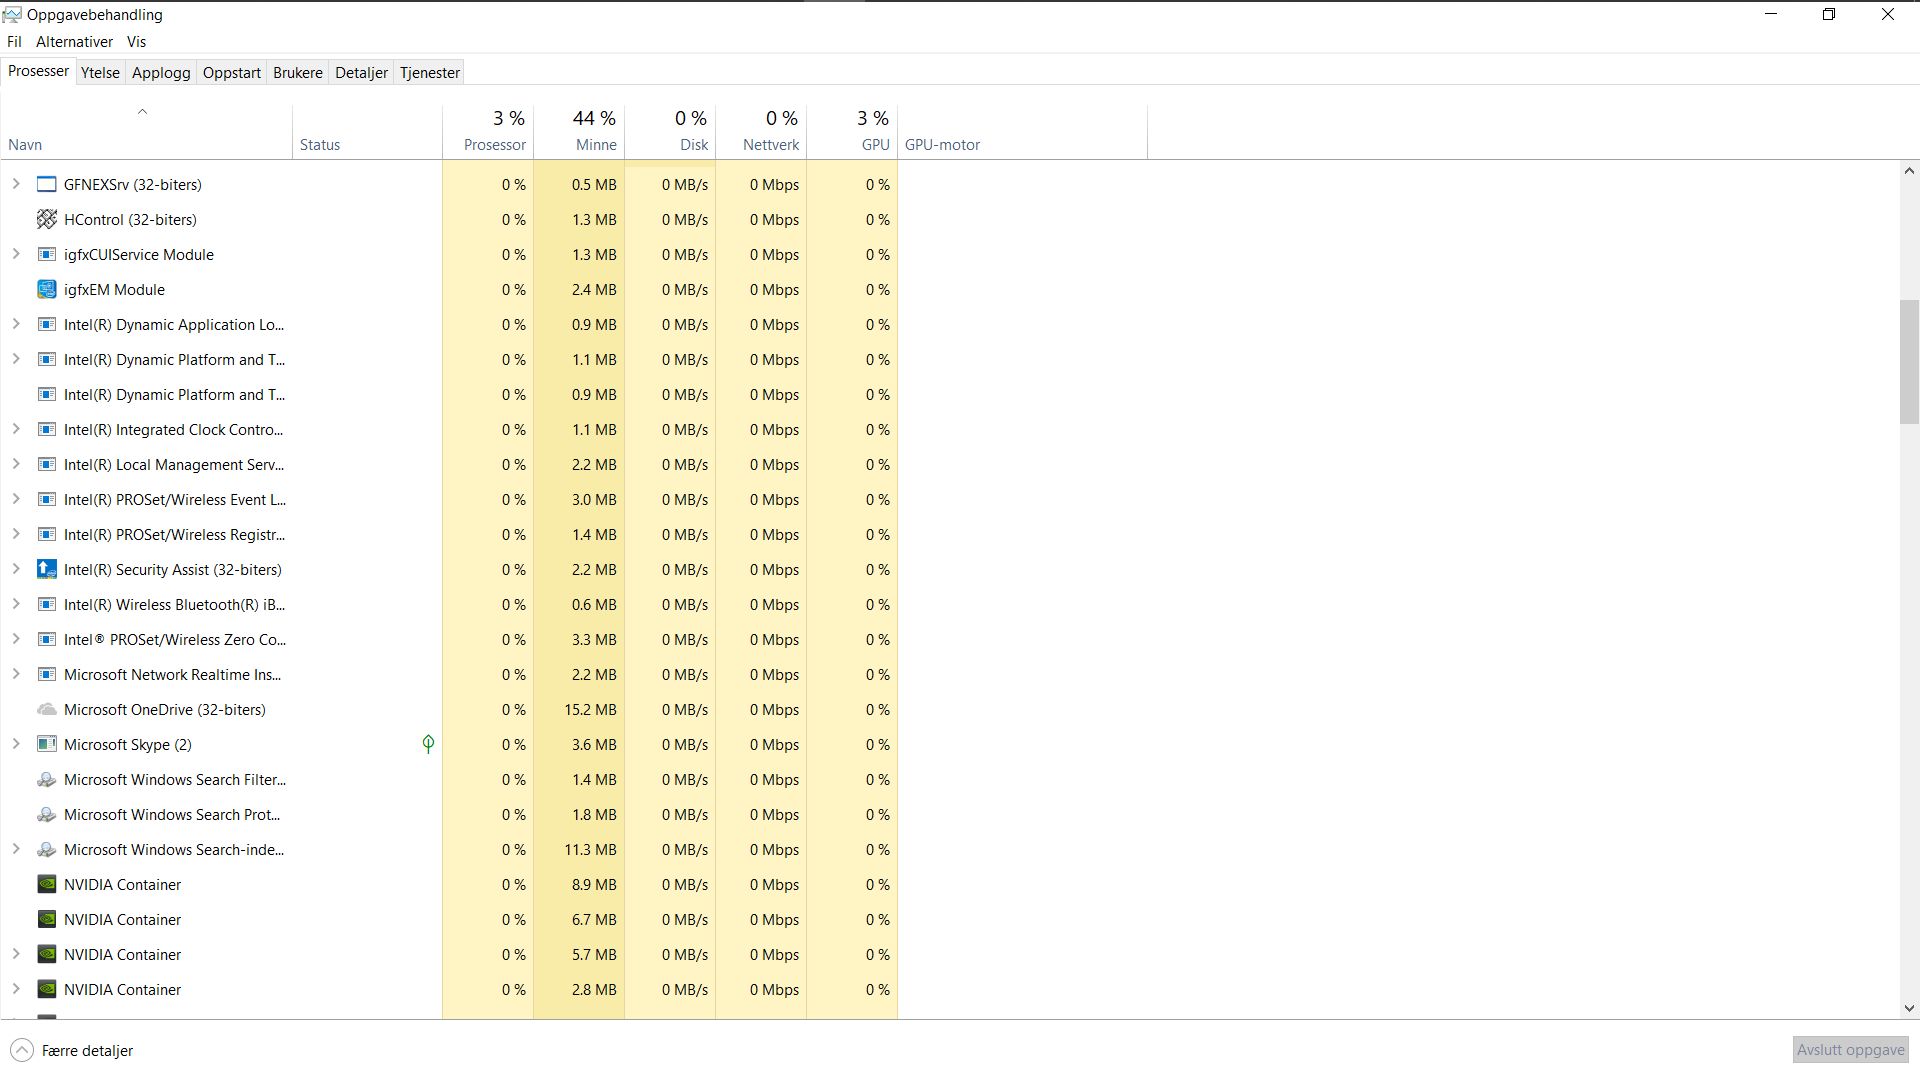Open the Vis menu
Screen dimensions: 1920x1080
click(136, 42)
